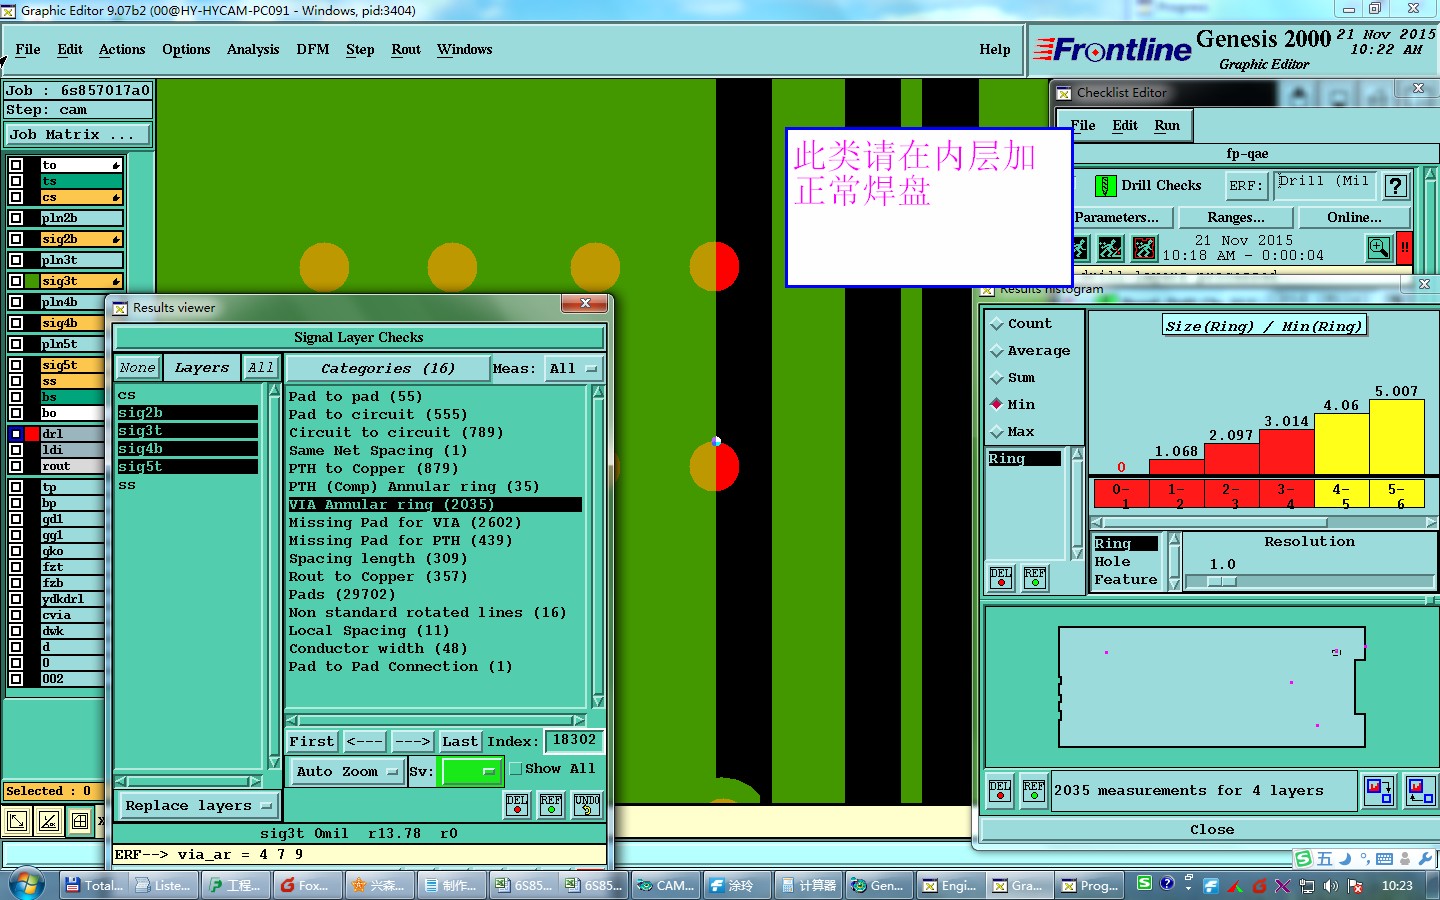Screen dimensions: 1440x900
Task: Toggle display checkbox for layer 'rout'
Action: click(x=16, y=466)
